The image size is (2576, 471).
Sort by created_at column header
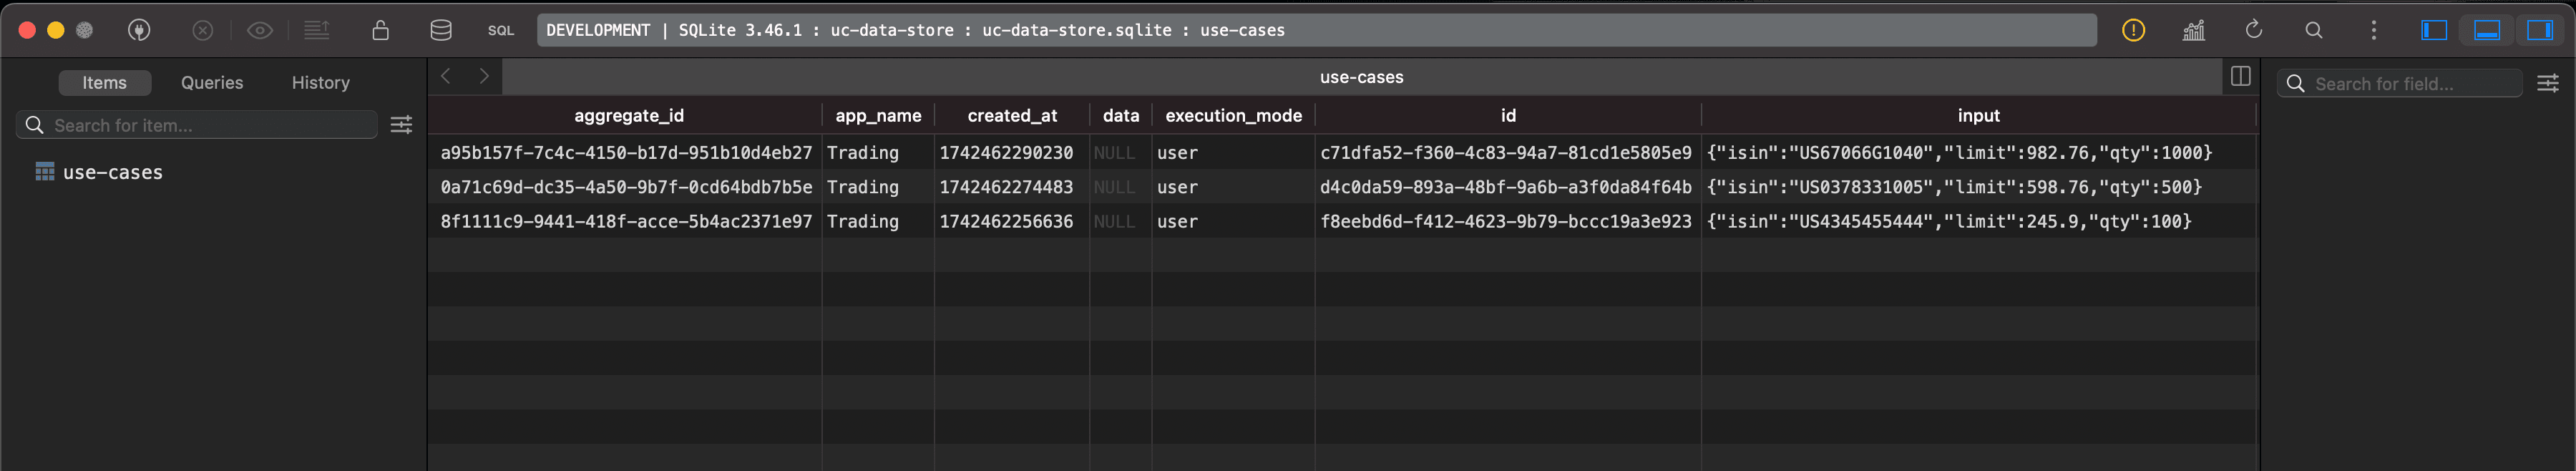click(1012, 116)
